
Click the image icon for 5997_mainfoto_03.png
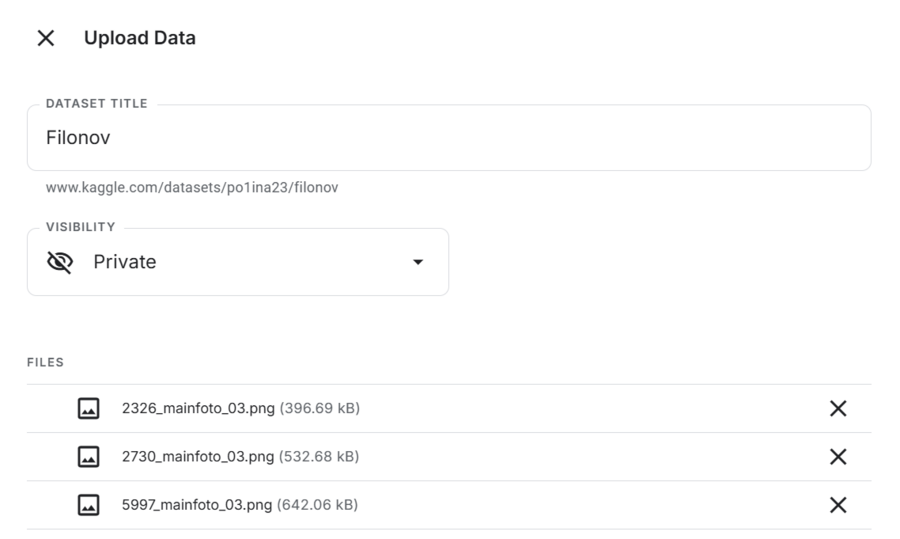(x=89, y=505)
